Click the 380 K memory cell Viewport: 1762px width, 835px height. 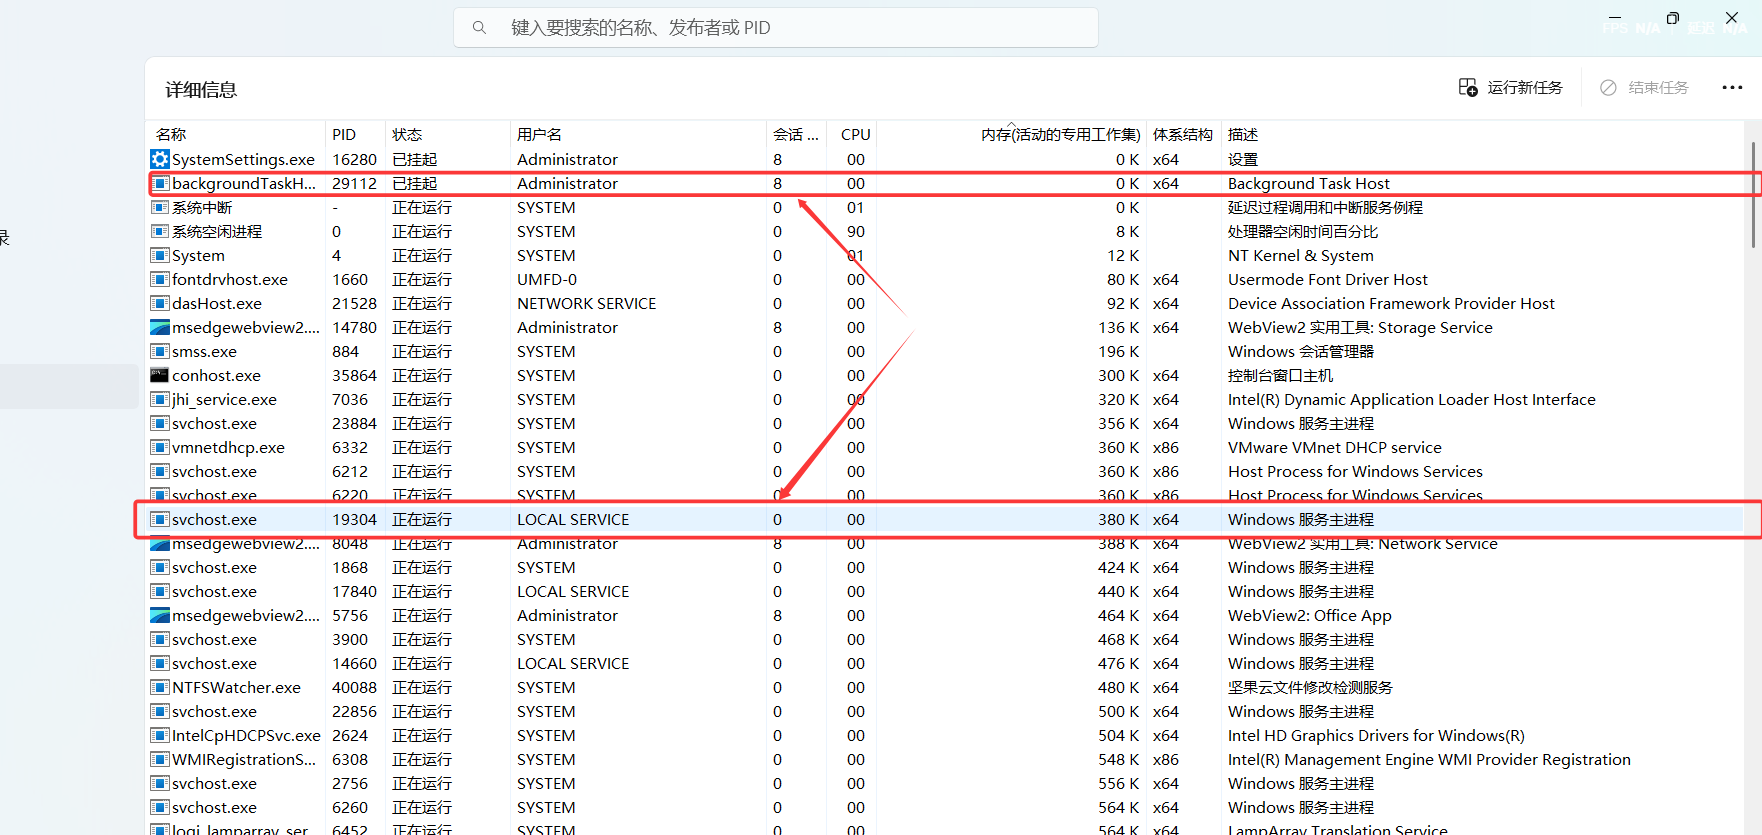pyautogui.click(x=1118, y=519)
